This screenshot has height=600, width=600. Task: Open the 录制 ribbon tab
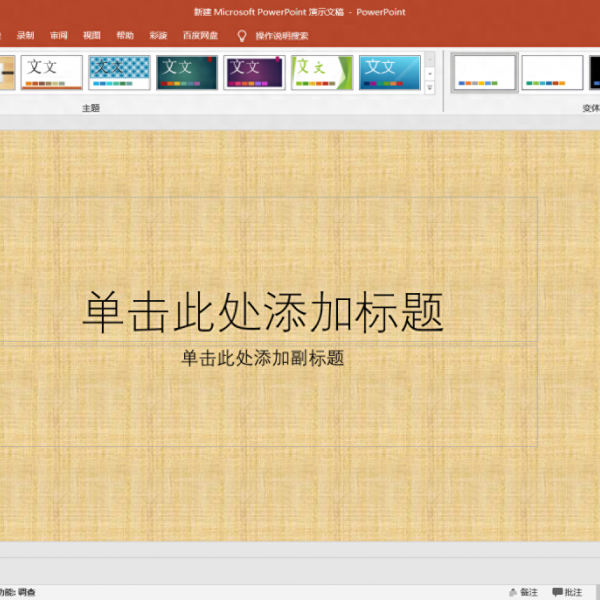click(x=25, y=35)
